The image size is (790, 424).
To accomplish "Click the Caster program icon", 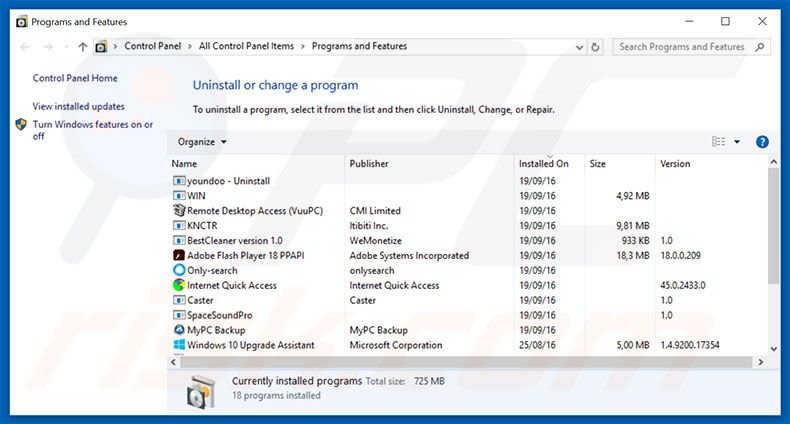I will point(179,300).
